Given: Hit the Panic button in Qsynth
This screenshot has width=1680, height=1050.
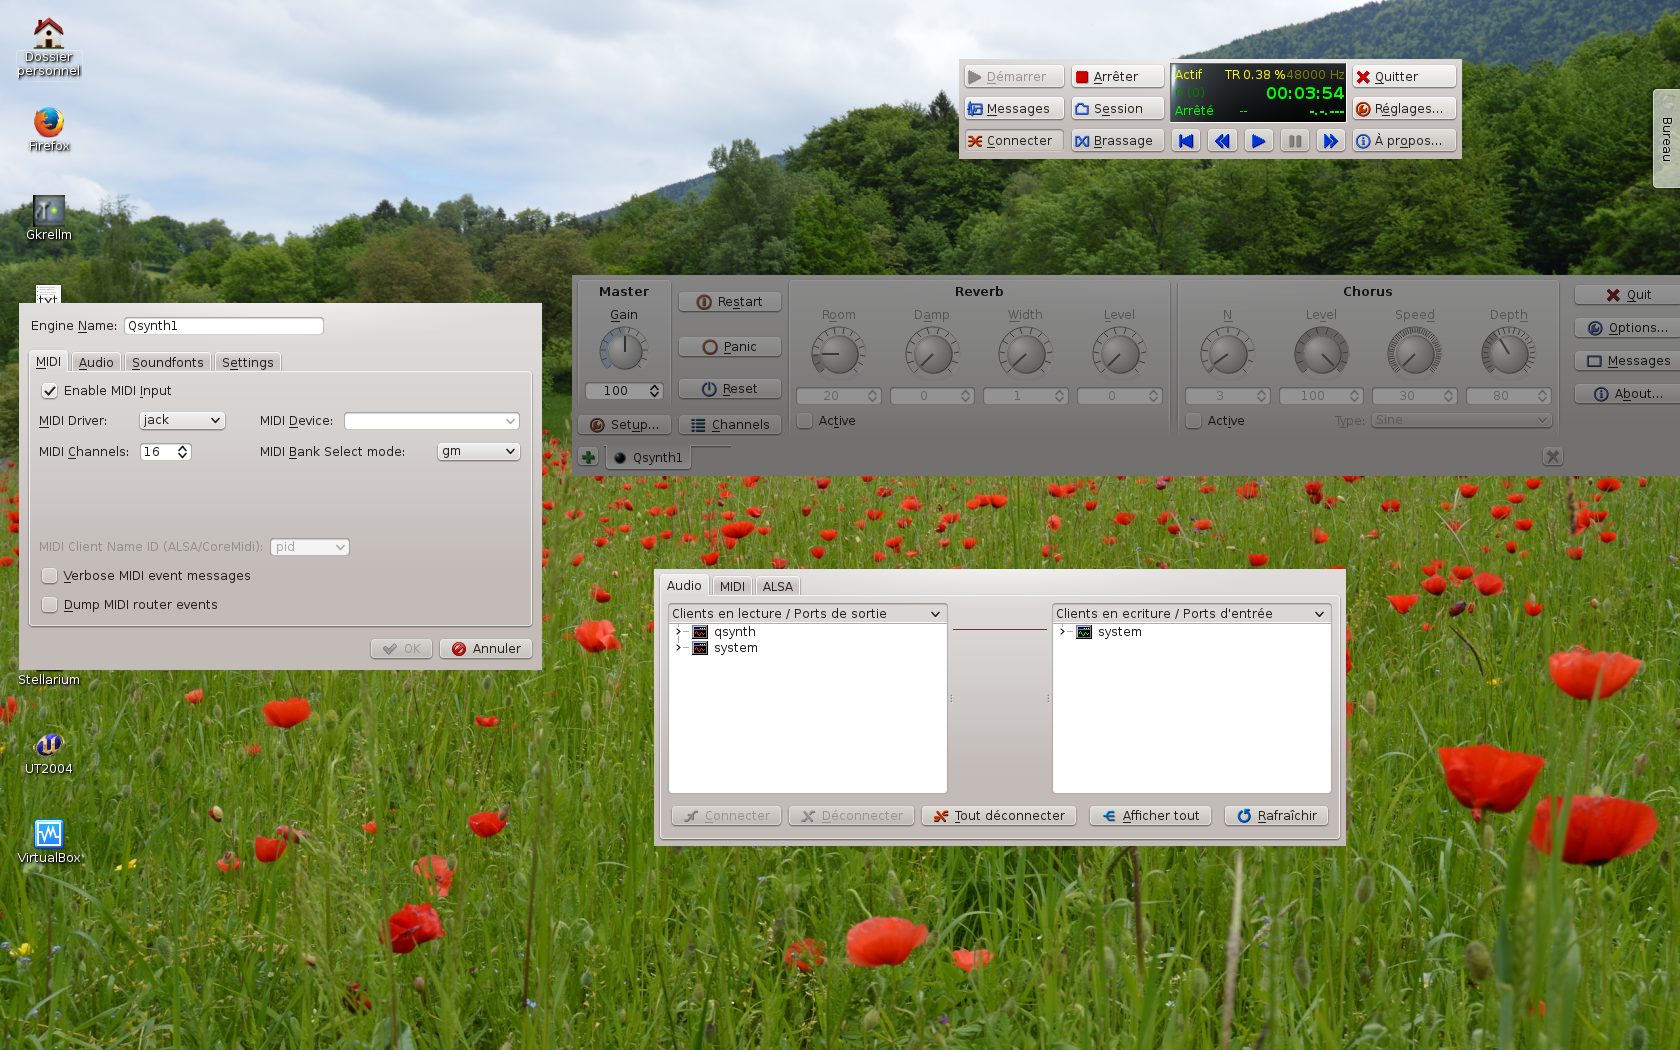Looking at the screenshot, I should pyautogui.click(x=730, y=347).
